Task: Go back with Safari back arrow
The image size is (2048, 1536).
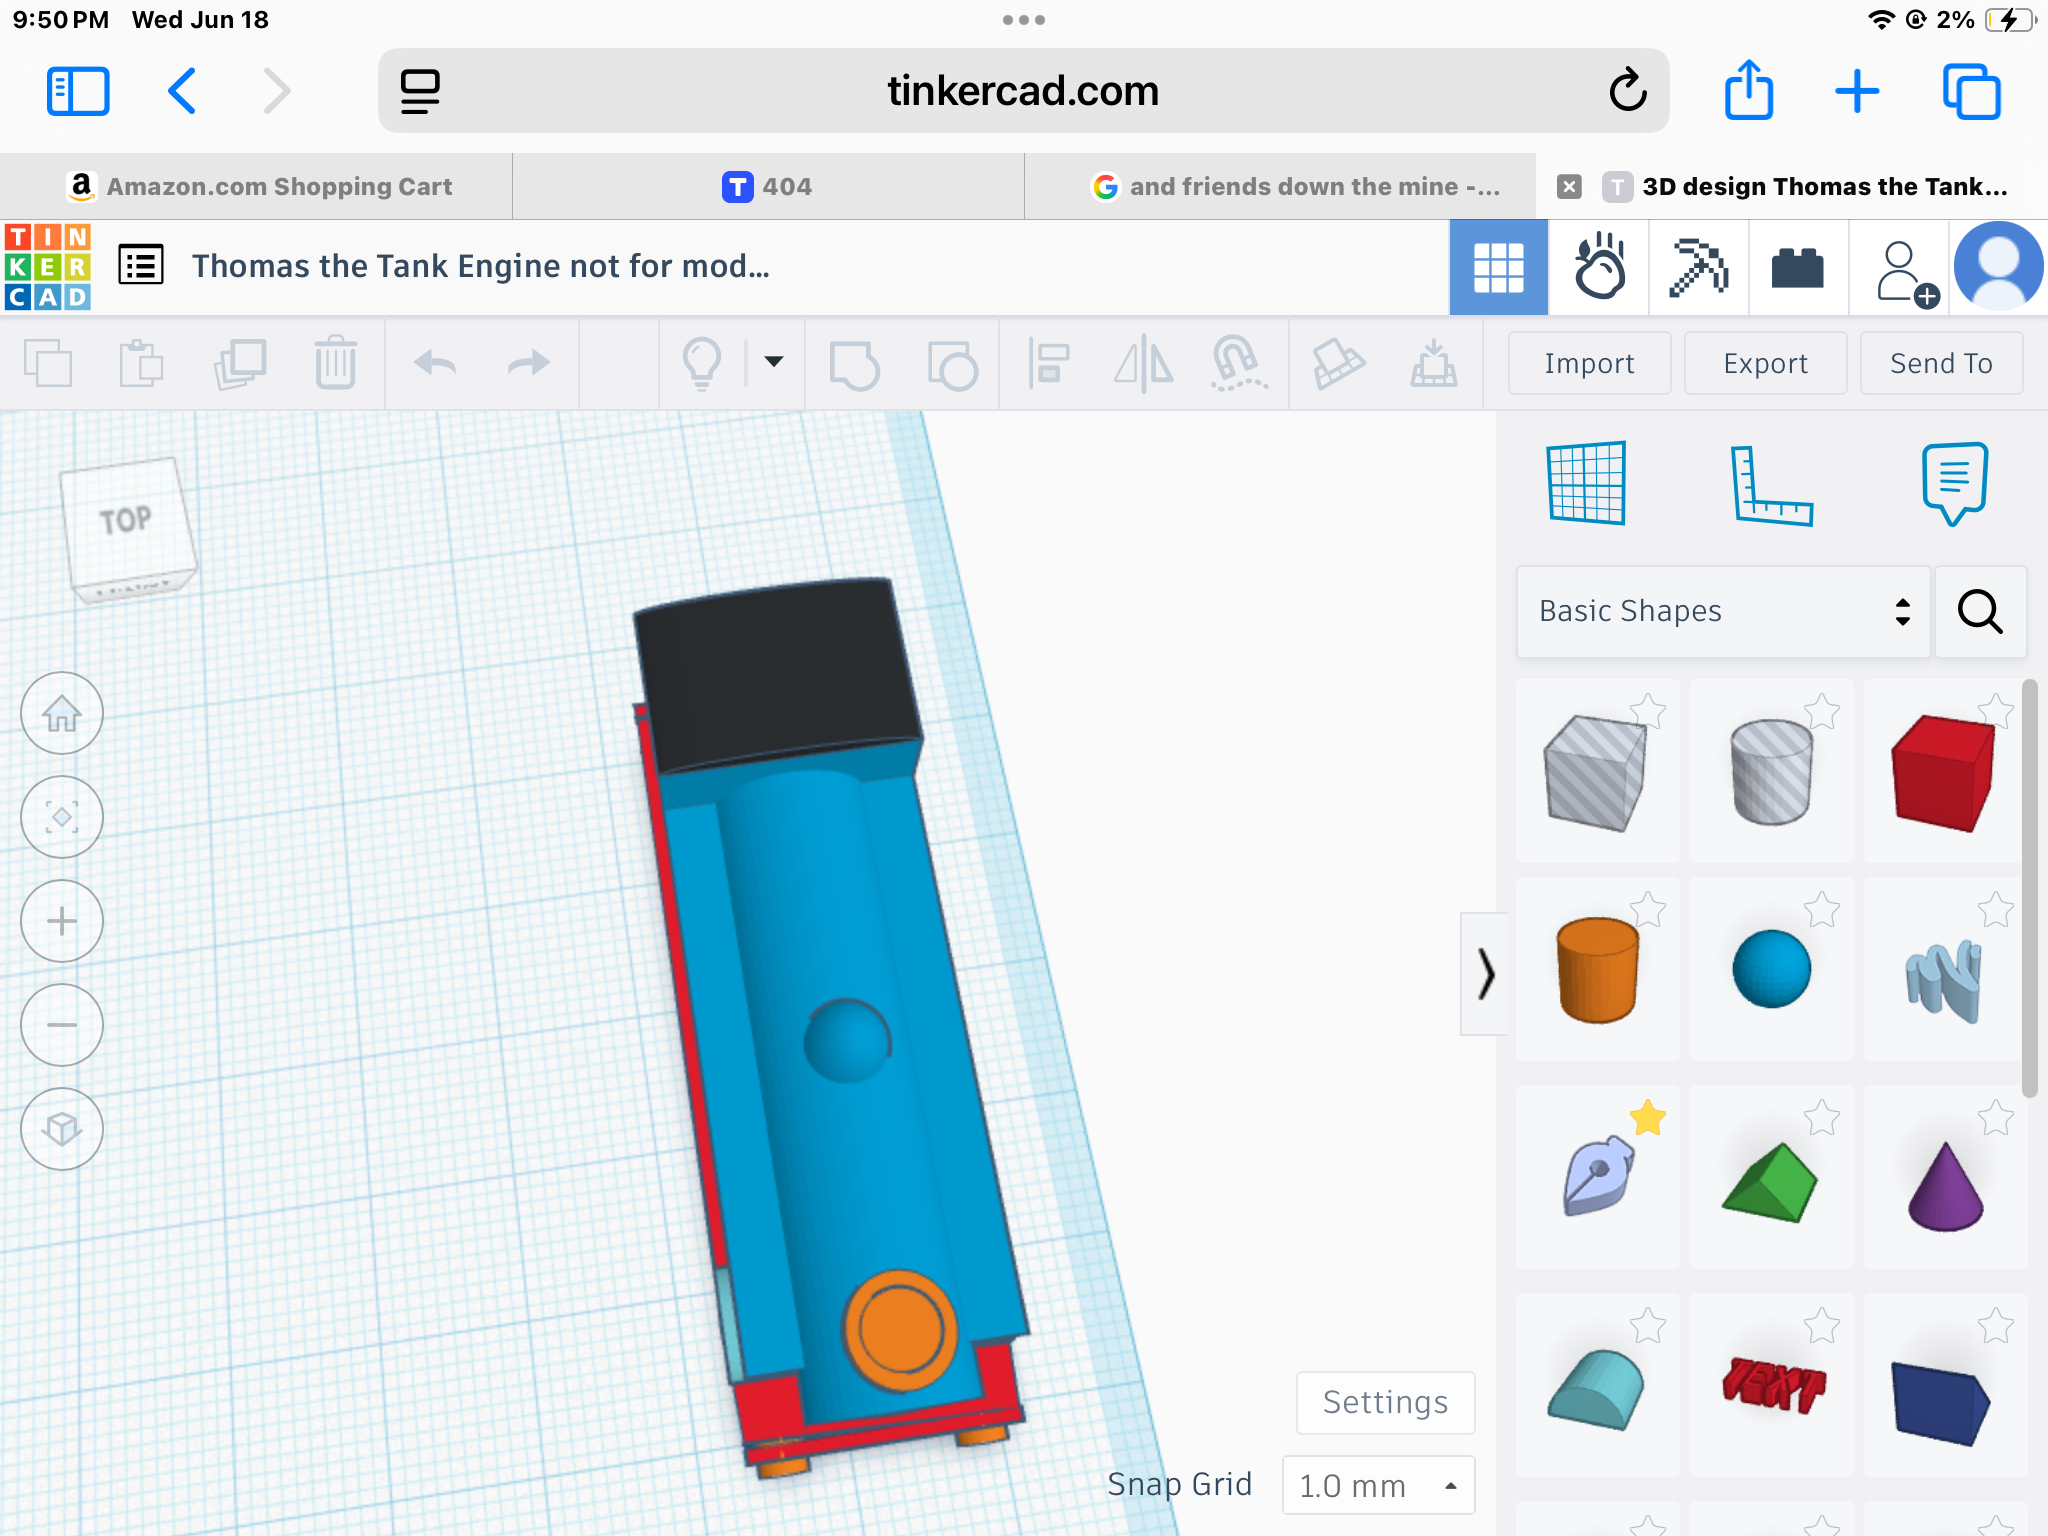Action: 182,91
